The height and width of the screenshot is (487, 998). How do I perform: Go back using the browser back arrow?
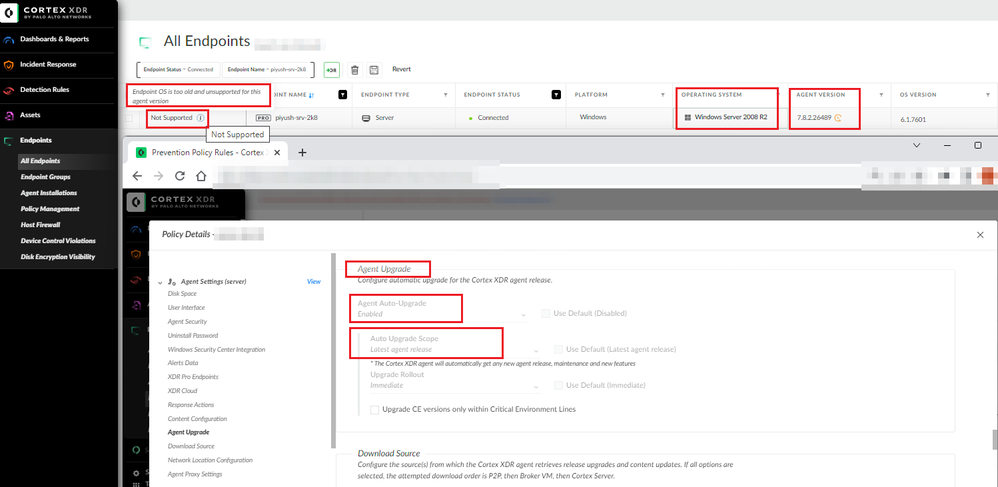pos(137,176)
